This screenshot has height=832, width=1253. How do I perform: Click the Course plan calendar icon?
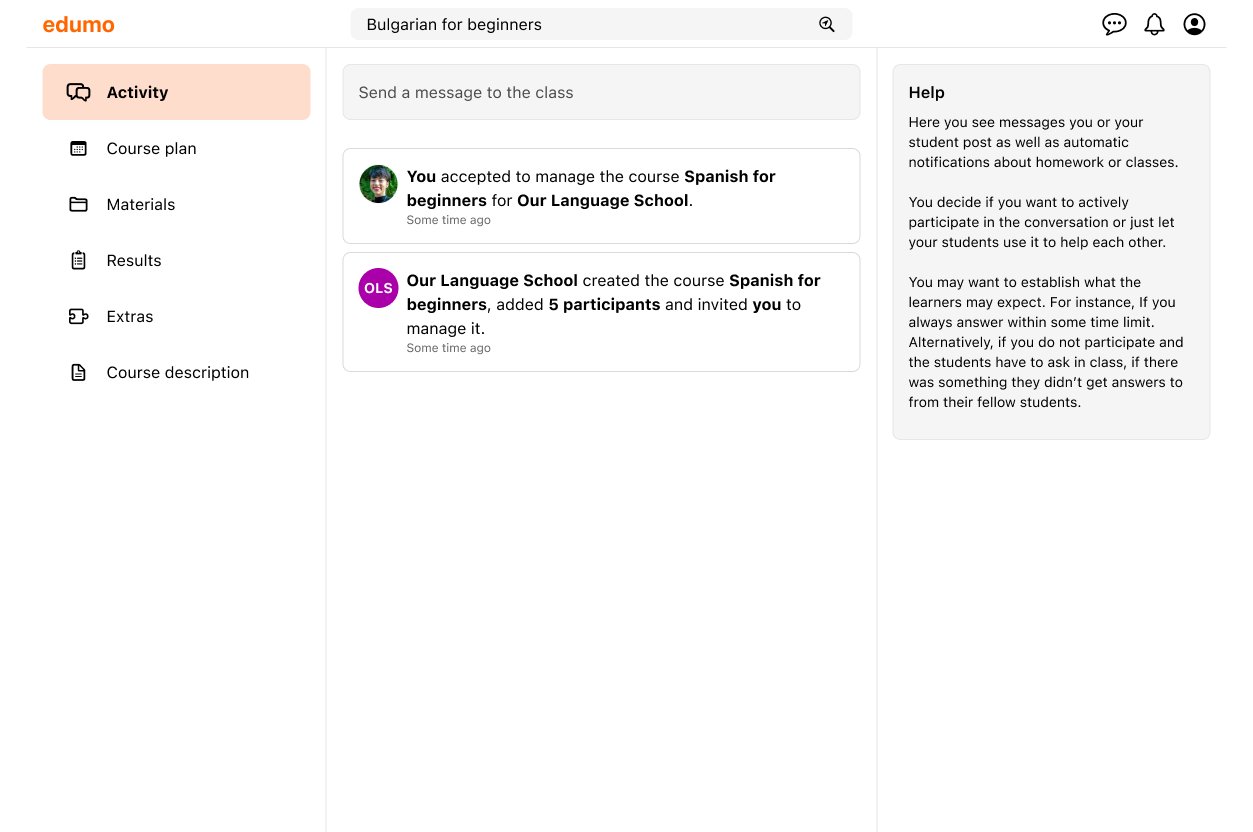tap(78, 148)
